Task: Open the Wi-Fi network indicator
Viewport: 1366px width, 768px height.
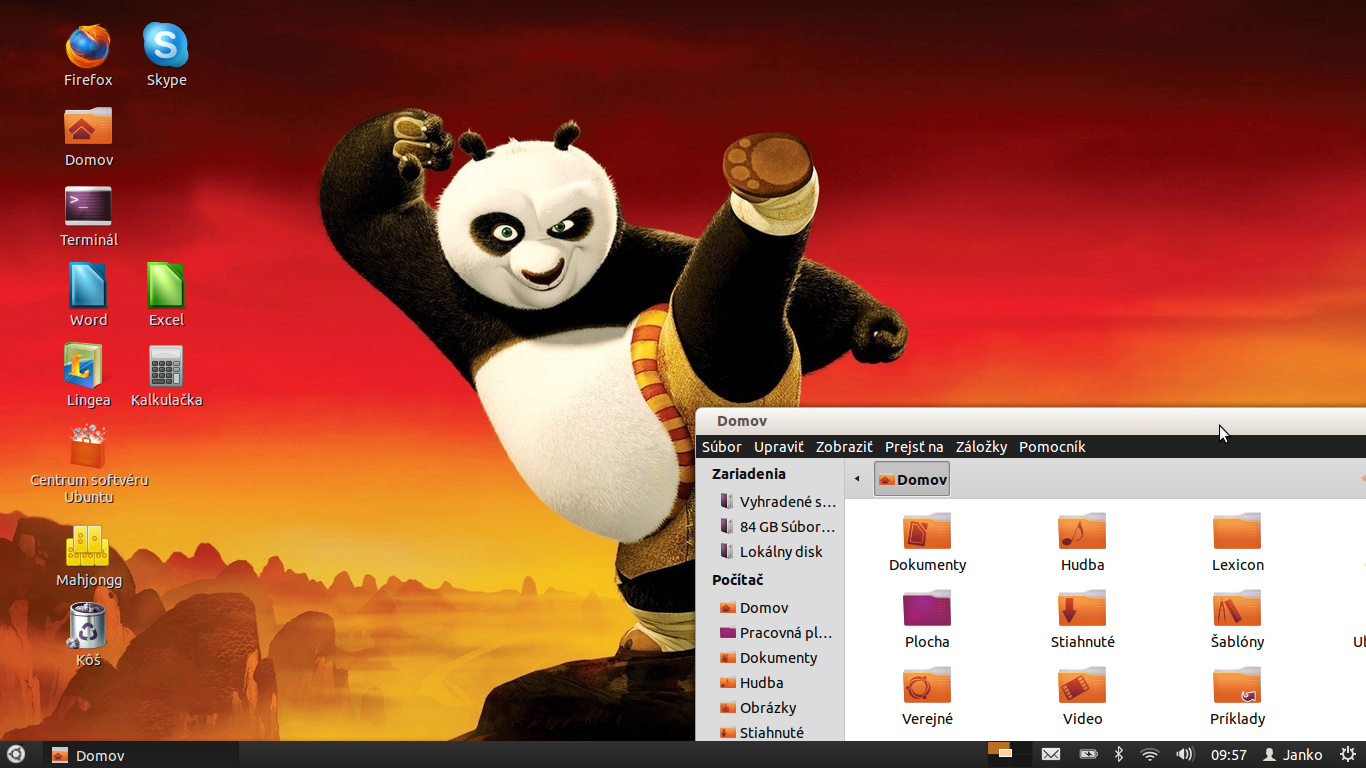Action: (x=1150, y=754)
